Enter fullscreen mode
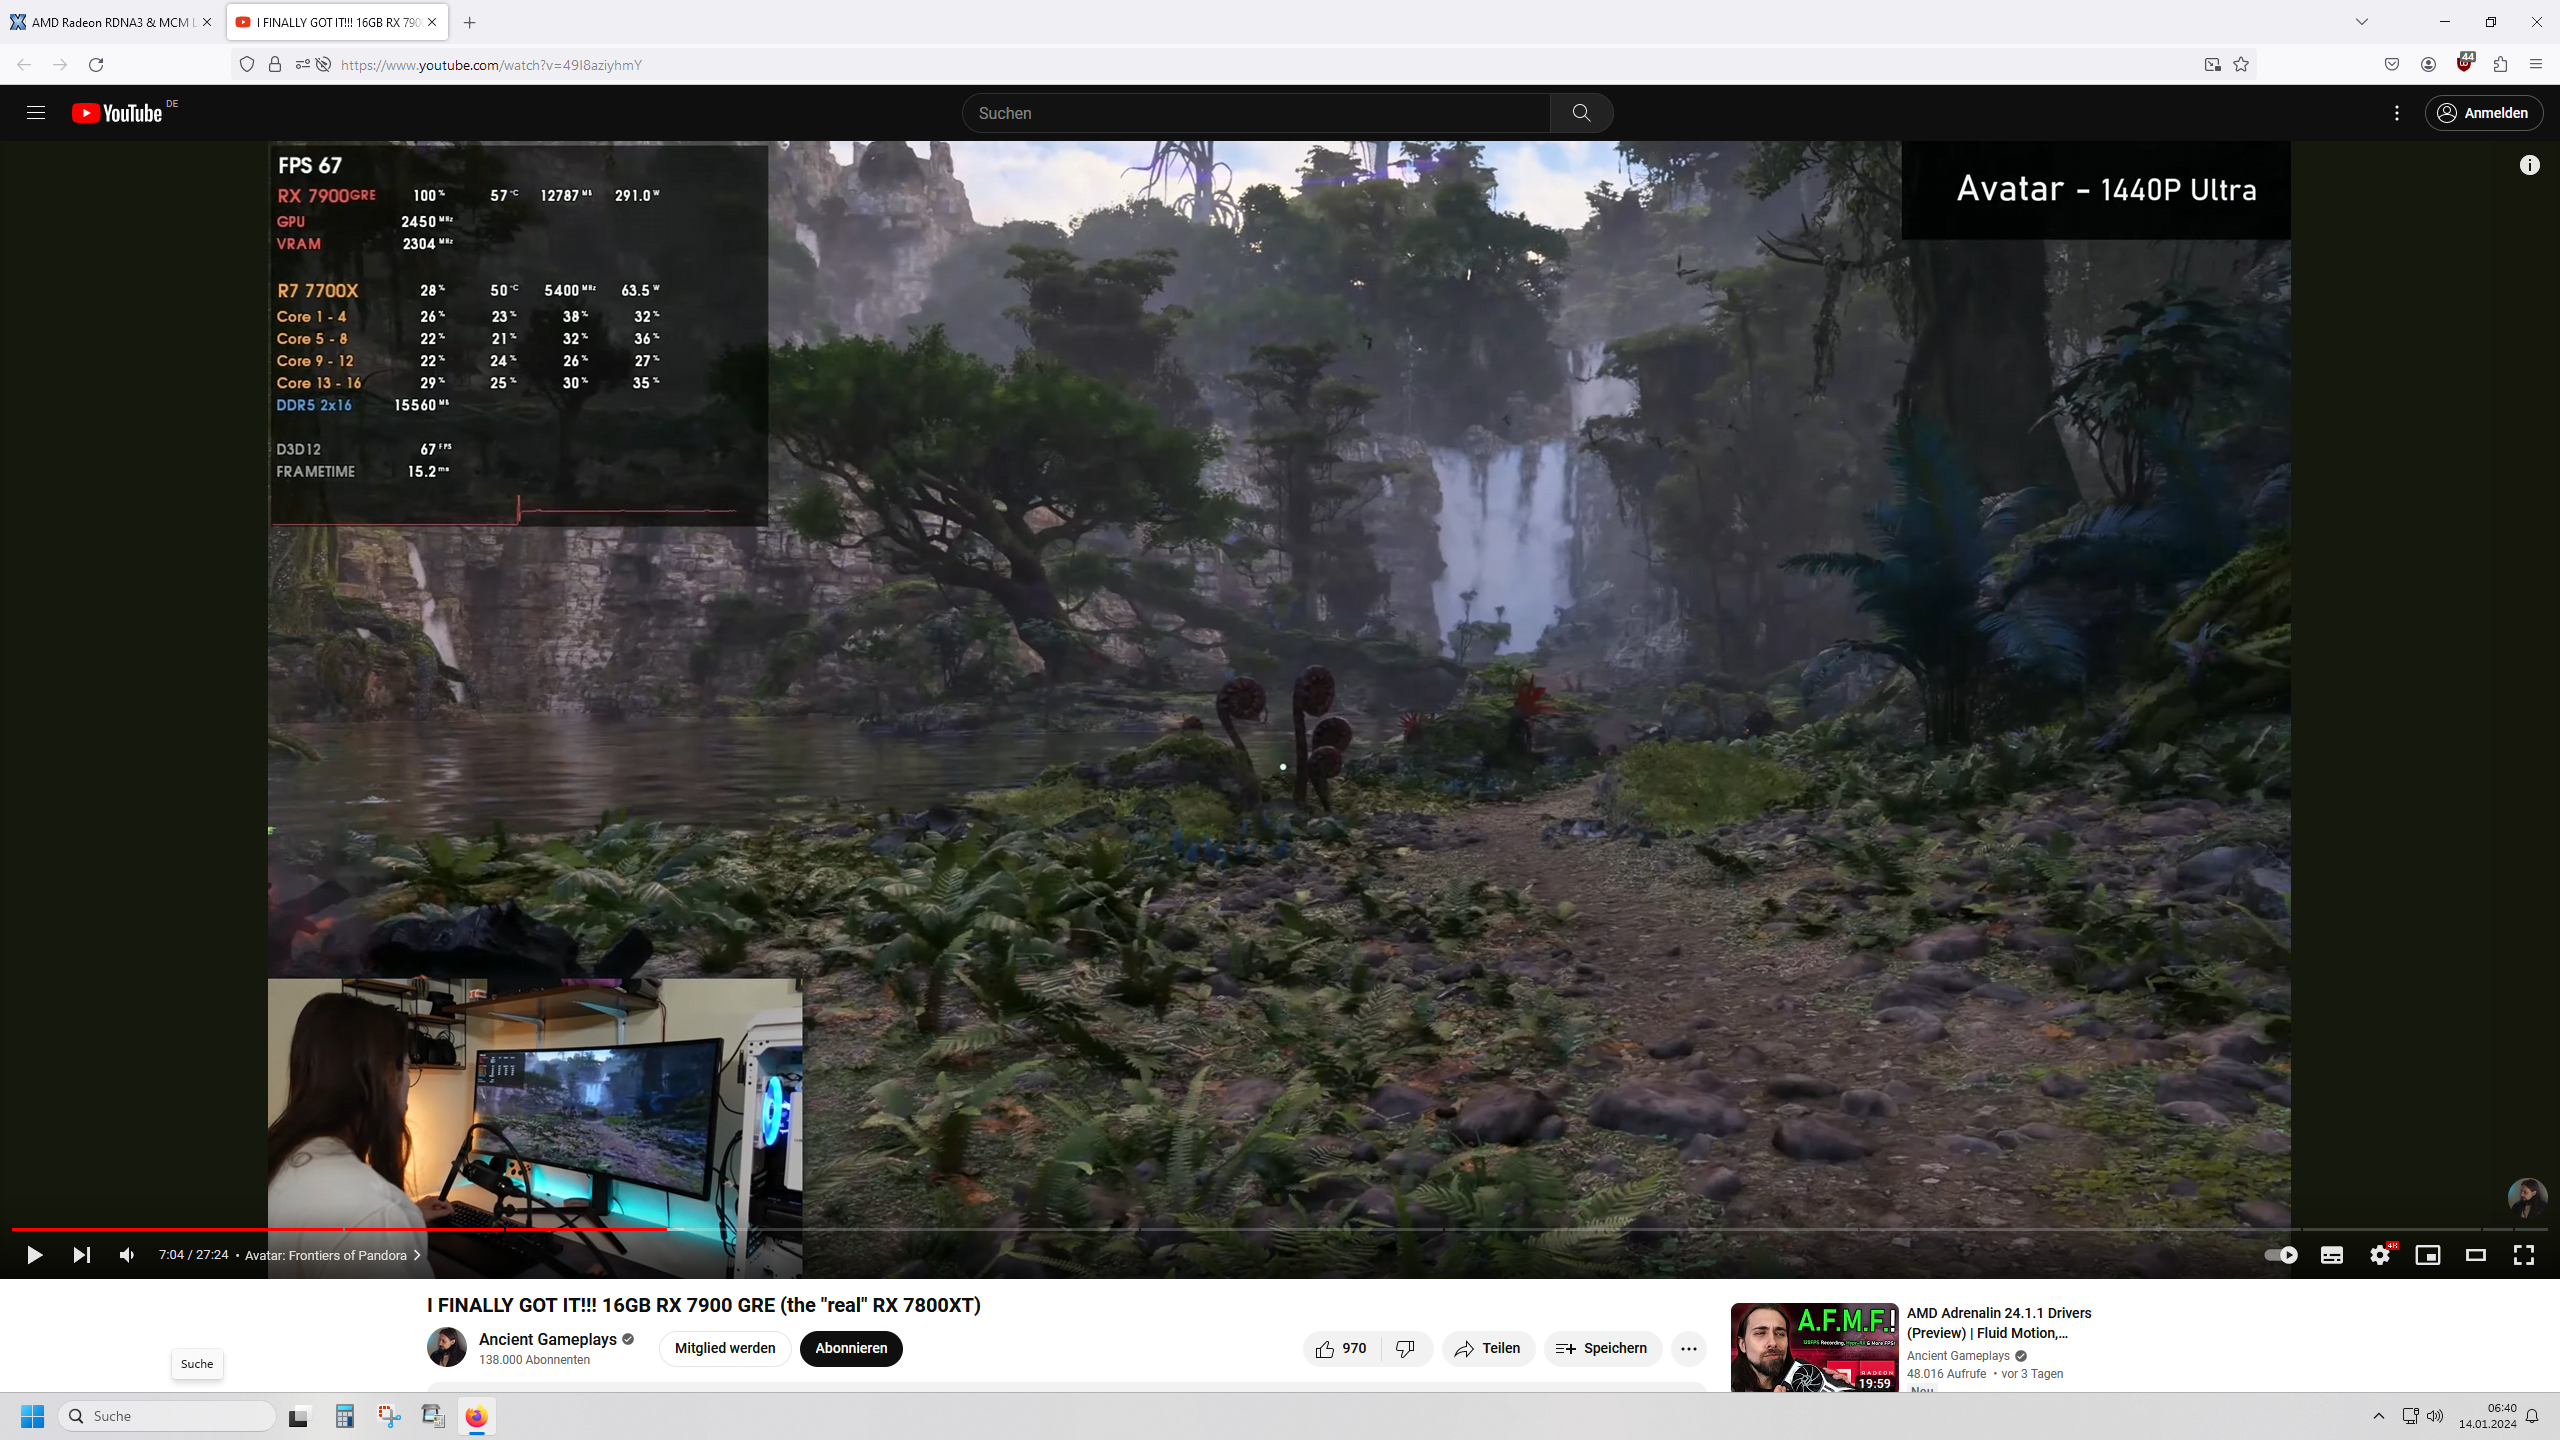The height and width of the screenshot is (1440, 2560). pyautogui.click(x=2524, y=1255)
